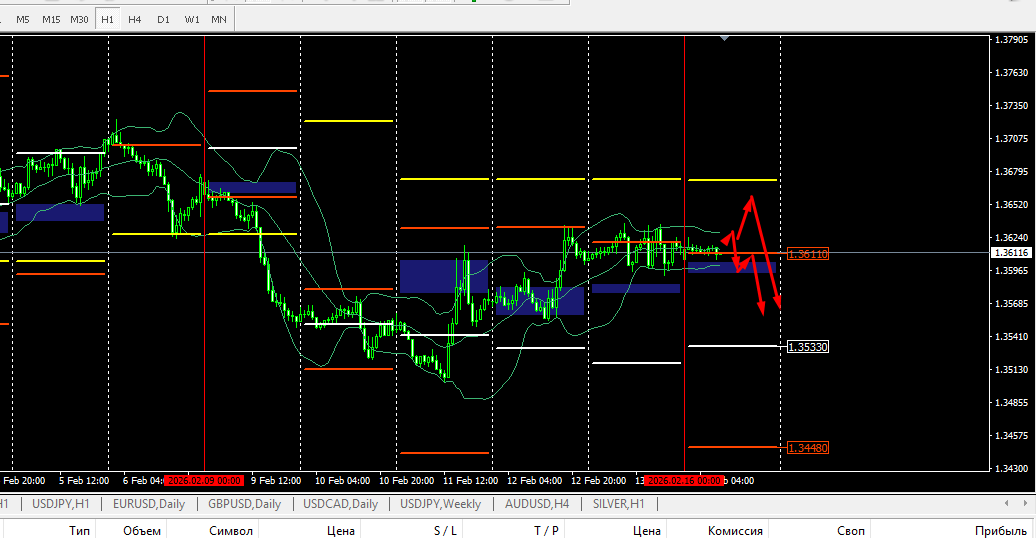Screen dimensions: 1036x538
Task: Open the USDJPY,H1 chart tab
Action: (61, 504)
